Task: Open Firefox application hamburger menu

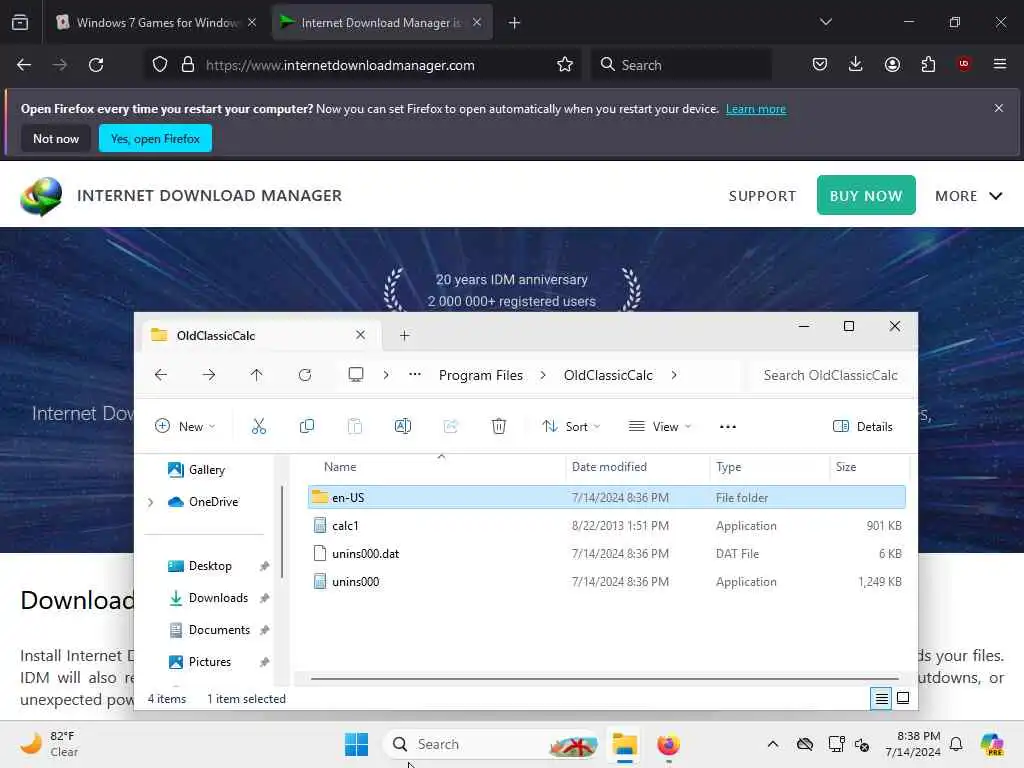Action: [1000, 64]
